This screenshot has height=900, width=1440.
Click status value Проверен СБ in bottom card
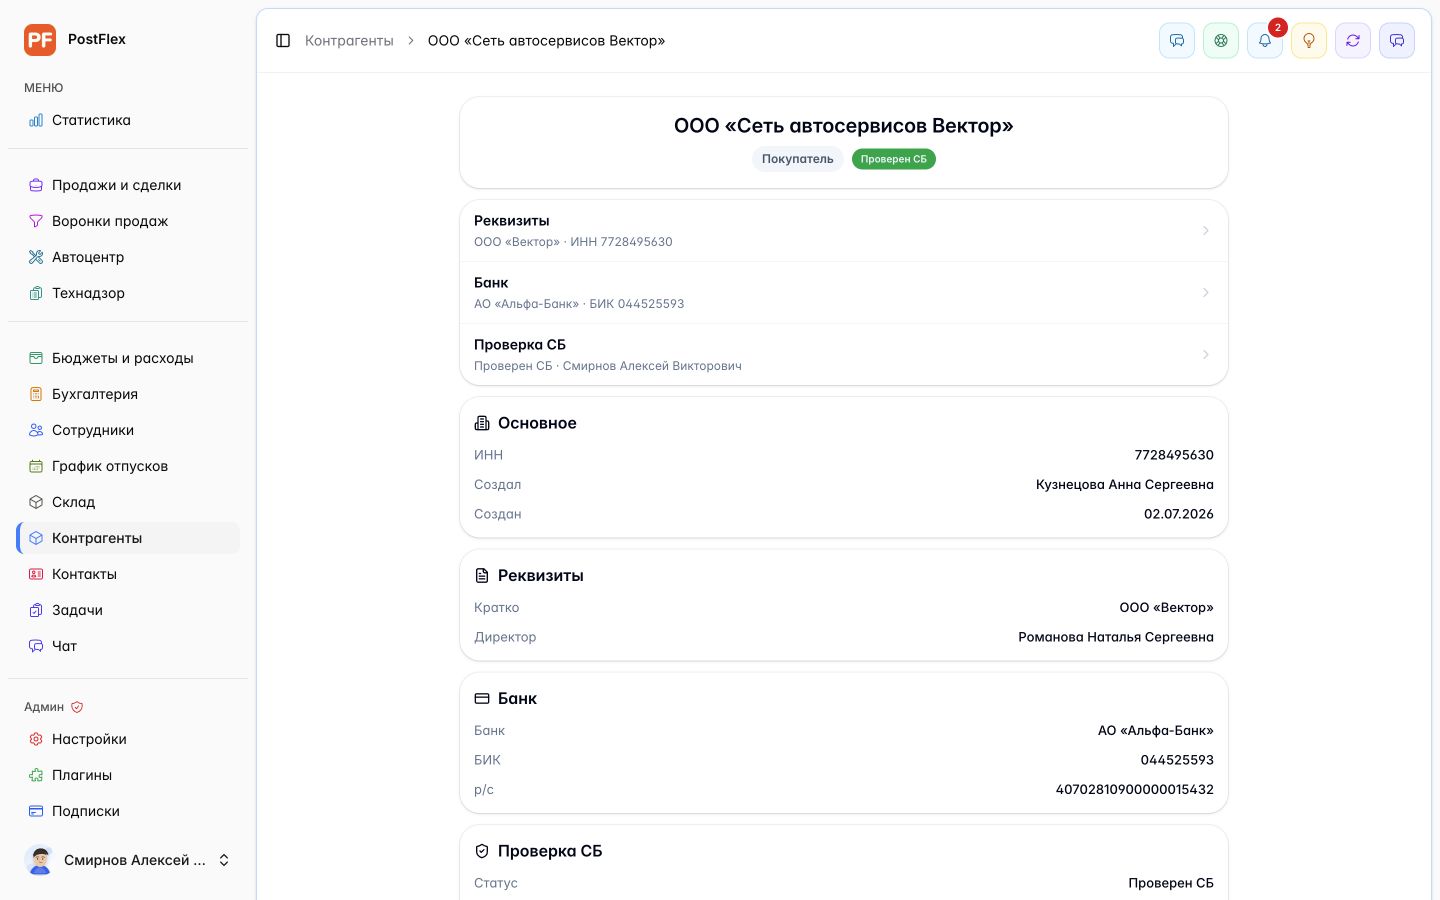pos(1171,883)
